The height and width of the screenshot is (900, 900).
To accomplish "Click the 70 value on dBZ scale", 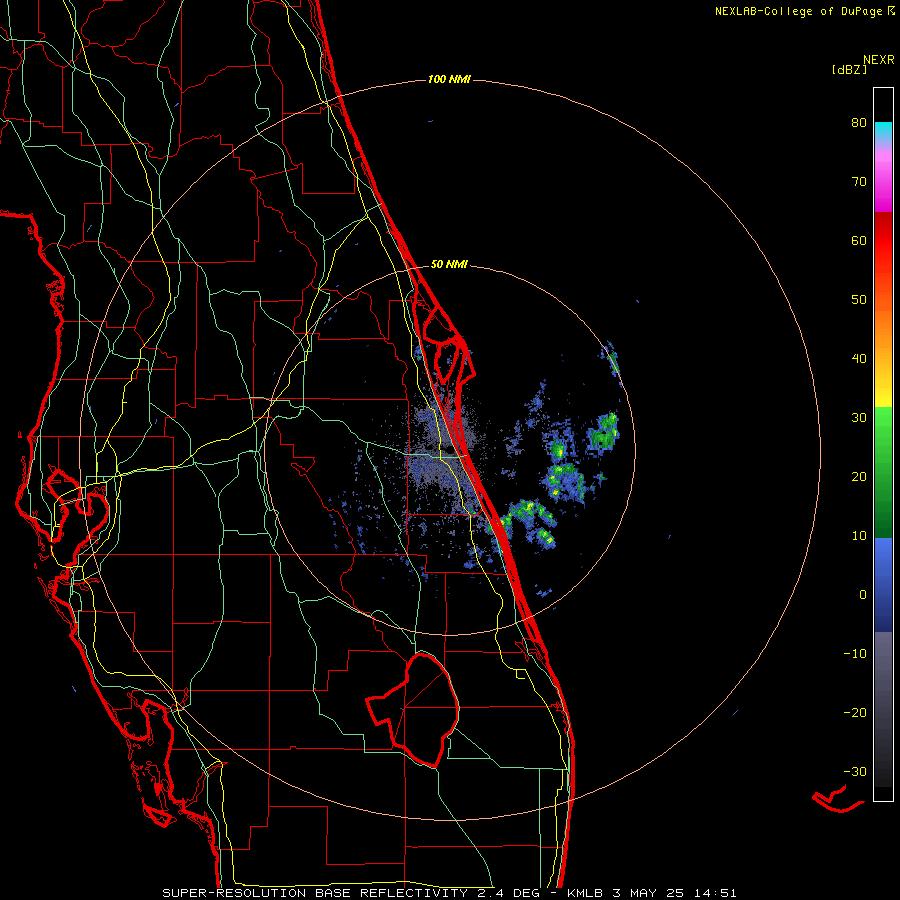I will tap(859, 182).
